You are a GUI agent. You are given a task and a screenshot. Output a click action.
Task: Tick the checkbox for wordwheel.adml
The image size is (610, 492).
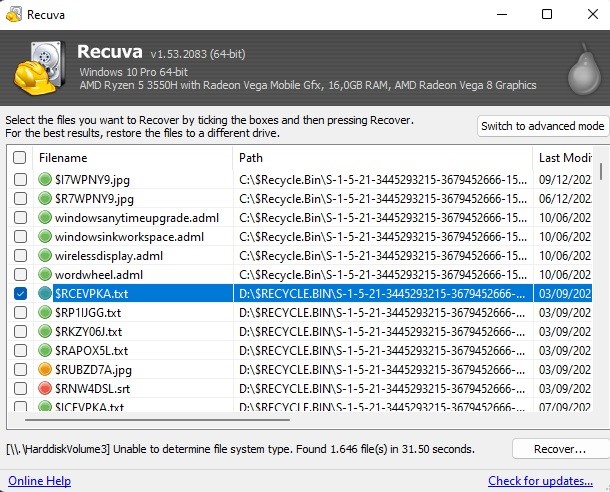coord(20,275)
